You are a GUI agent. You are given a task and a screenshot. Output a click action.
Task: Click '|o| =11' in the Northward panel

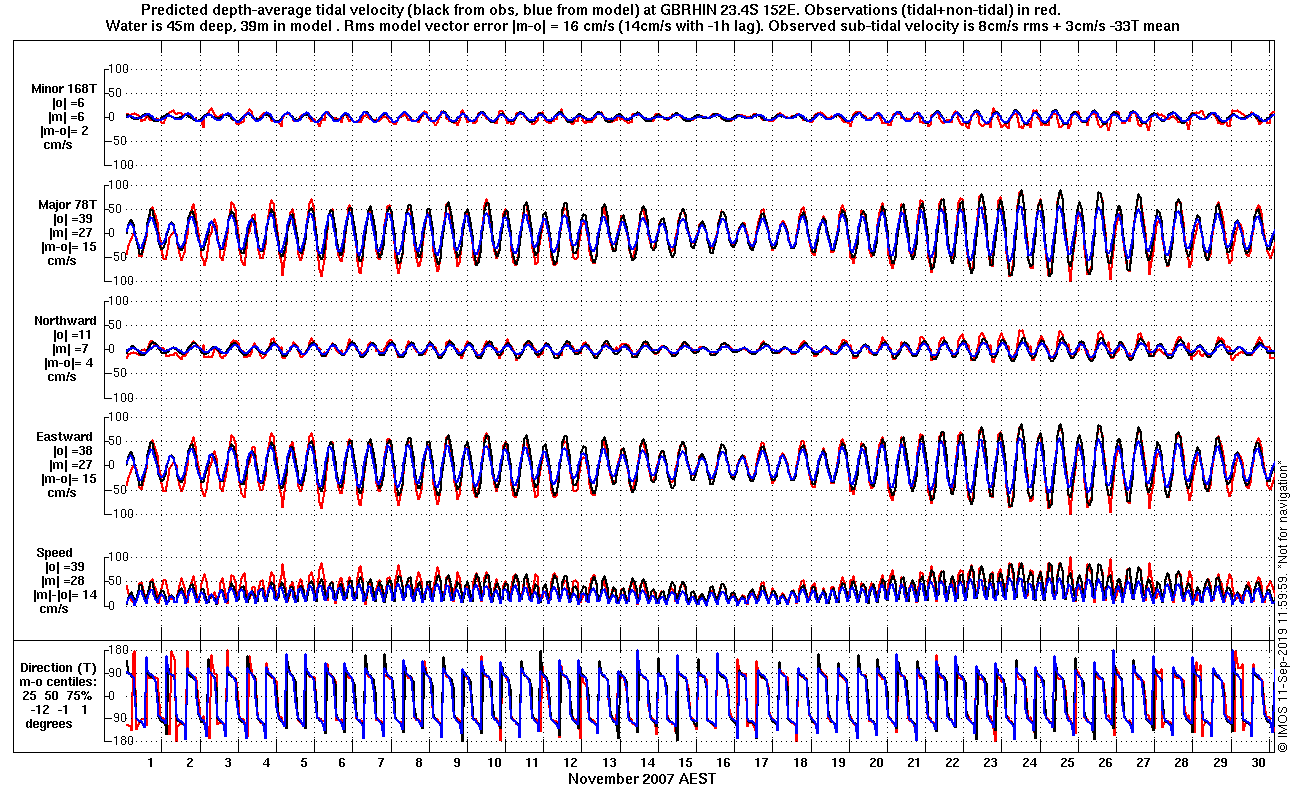(x=73, y=335)
